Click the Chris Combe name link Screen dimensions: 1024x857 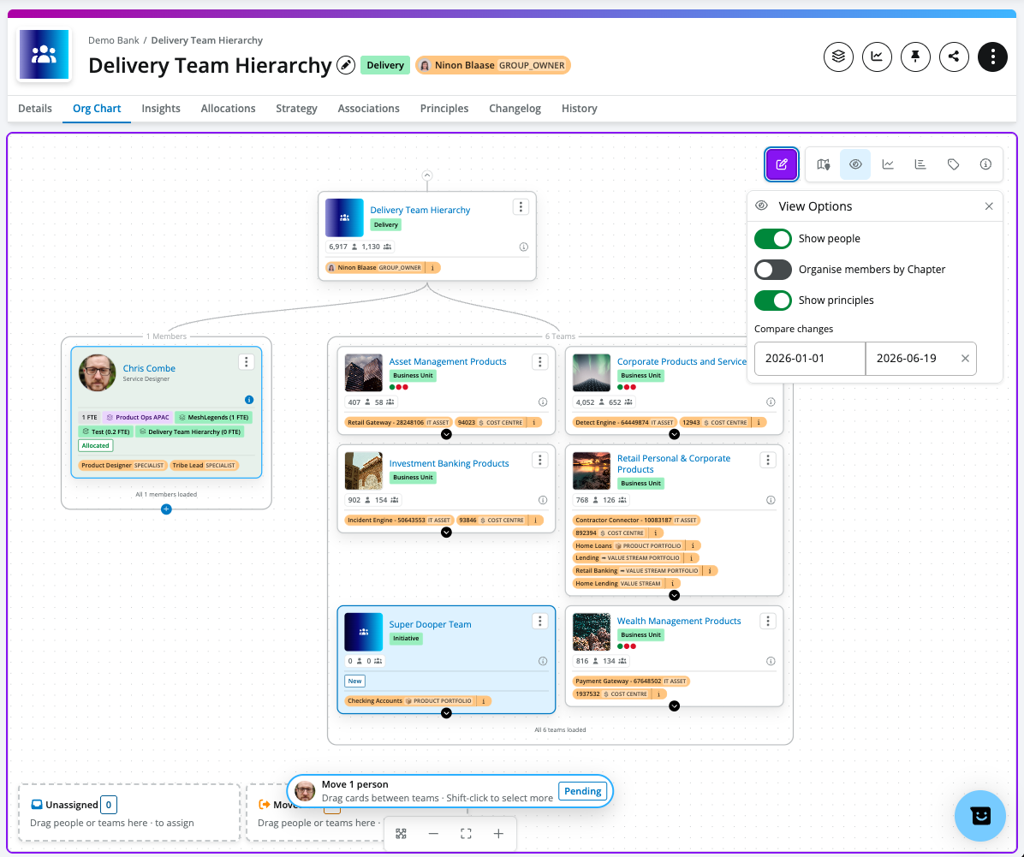coord(149,368)
